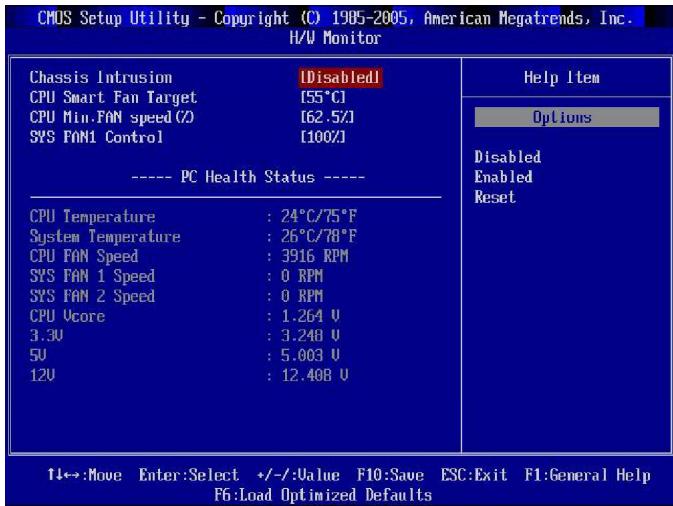Click the Options header bar
Image resolution: width=673 pixels, height=506 pixels.
[567, 117]
